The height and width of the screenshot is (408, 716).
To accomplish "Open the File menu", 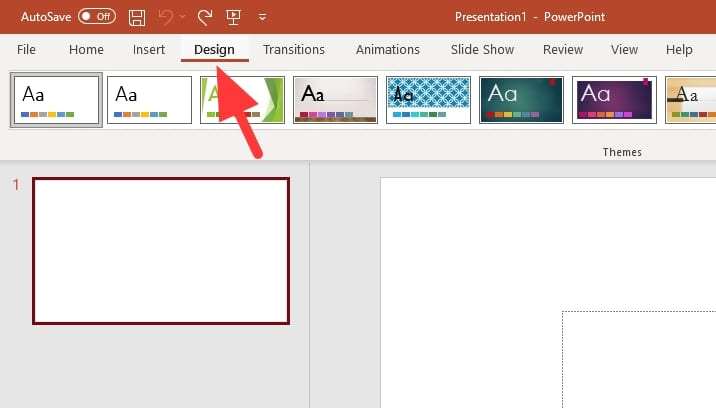I will [27, 50].
